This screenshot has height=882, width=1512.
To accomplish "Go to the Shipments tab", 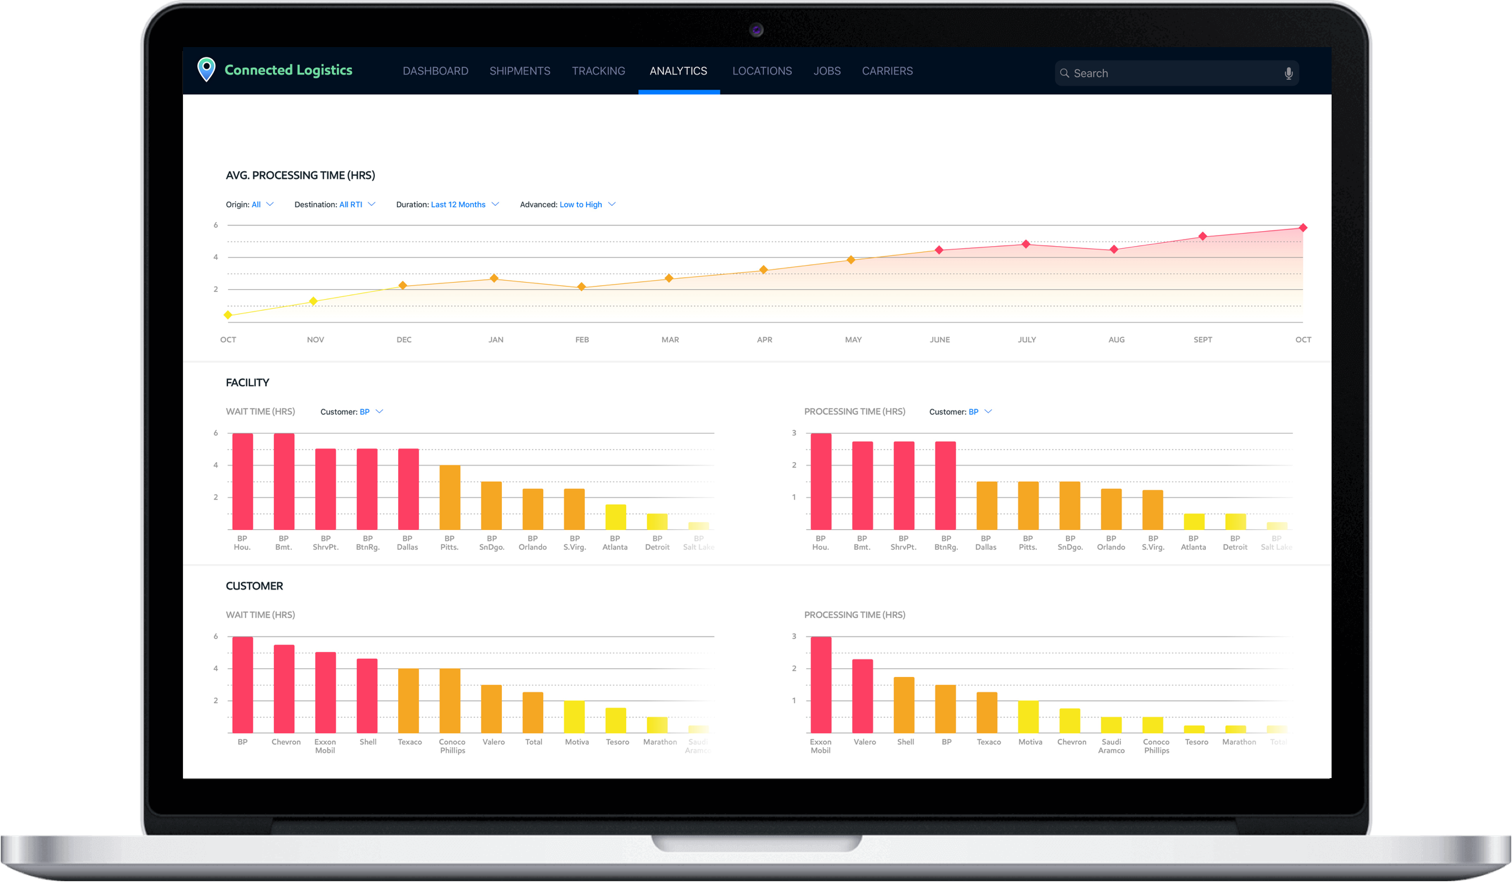I will (520, 71).
